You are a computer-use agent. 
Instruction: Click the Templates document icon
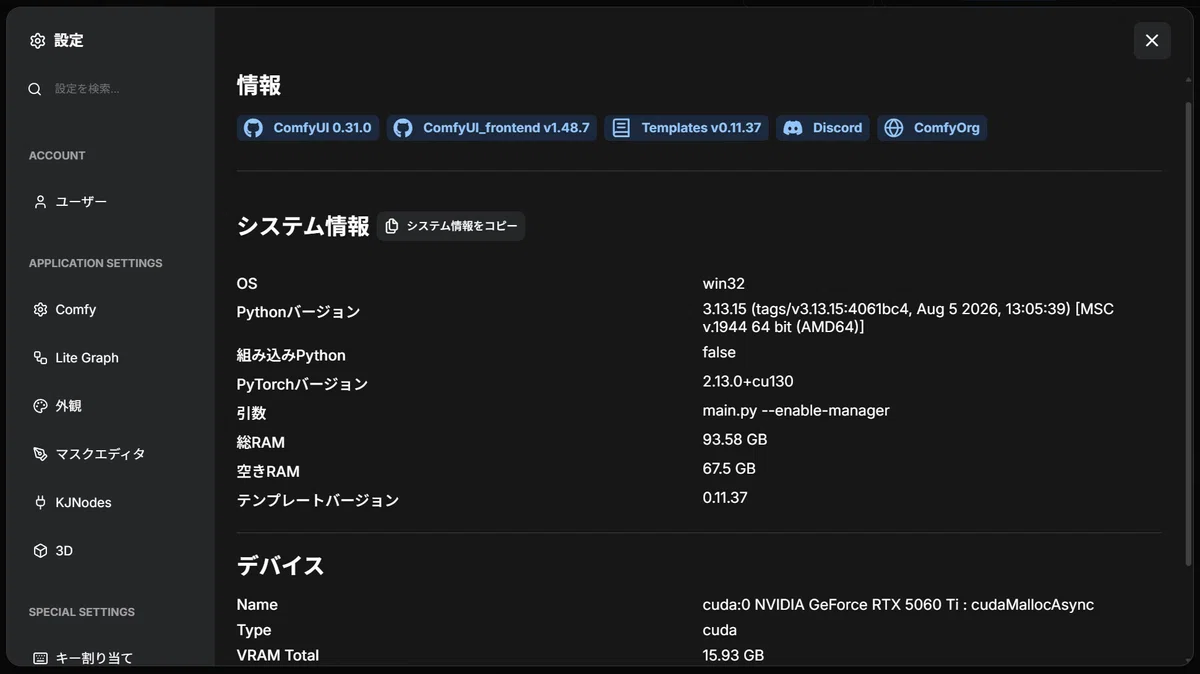coord(621,128)
